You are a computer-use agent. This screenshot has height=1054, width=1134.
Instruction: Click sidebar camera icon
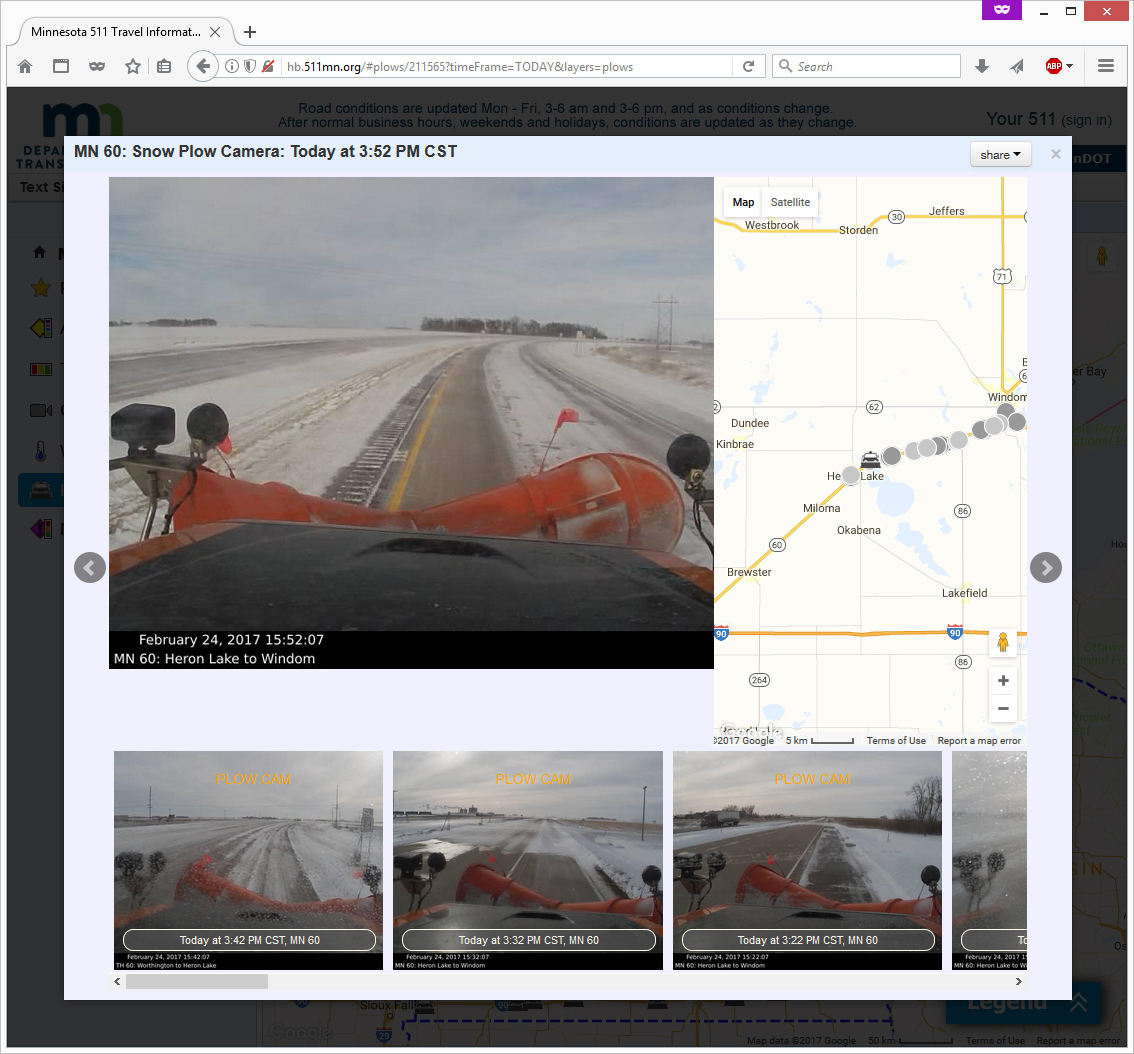tap(40, 411)
